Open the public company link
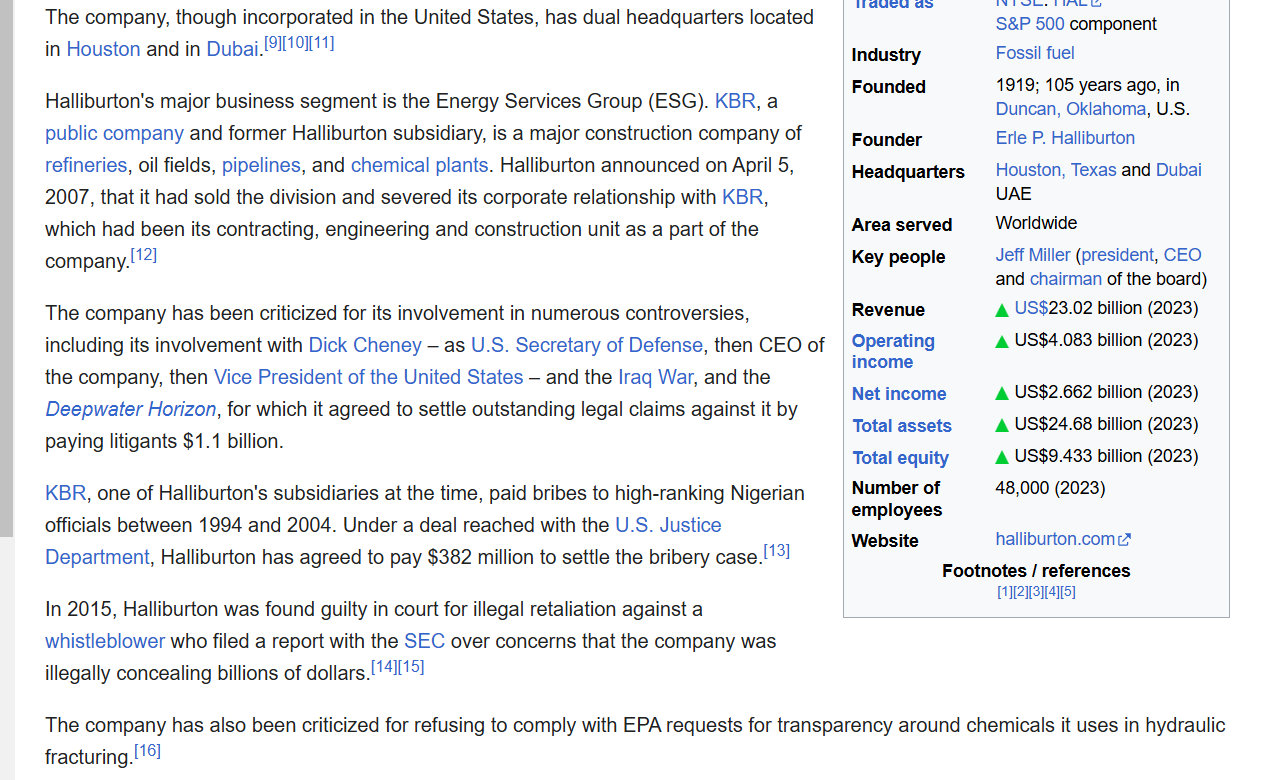1262x780 pixels. click(x=114, y=133)
